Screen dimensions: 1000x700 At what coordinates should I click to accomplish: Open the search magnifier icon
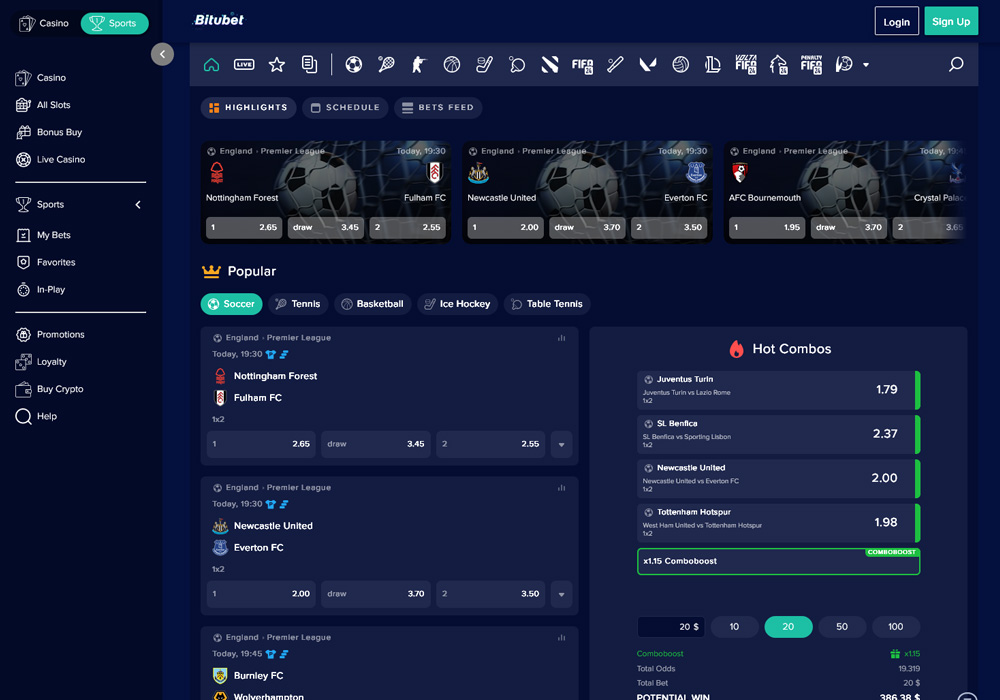tap(956, 64)
